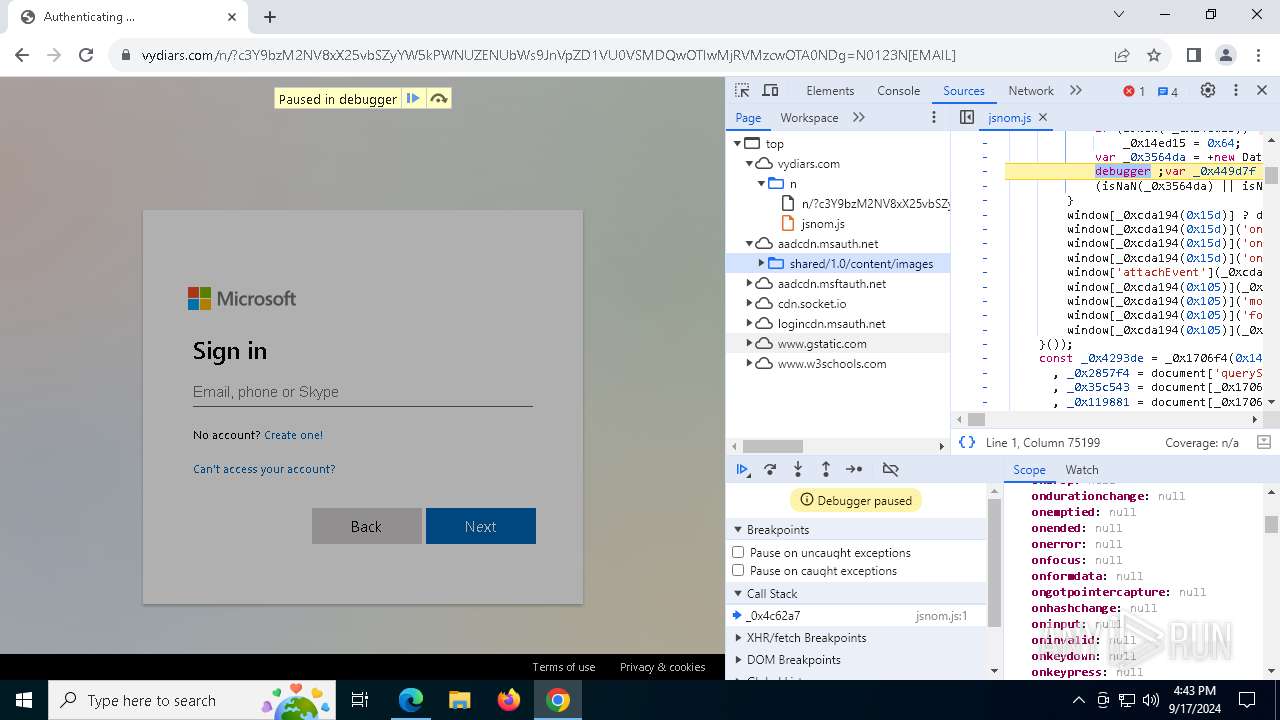Open Terms of use footer link
Screen dimensions: 1280x720
[563, 667]
